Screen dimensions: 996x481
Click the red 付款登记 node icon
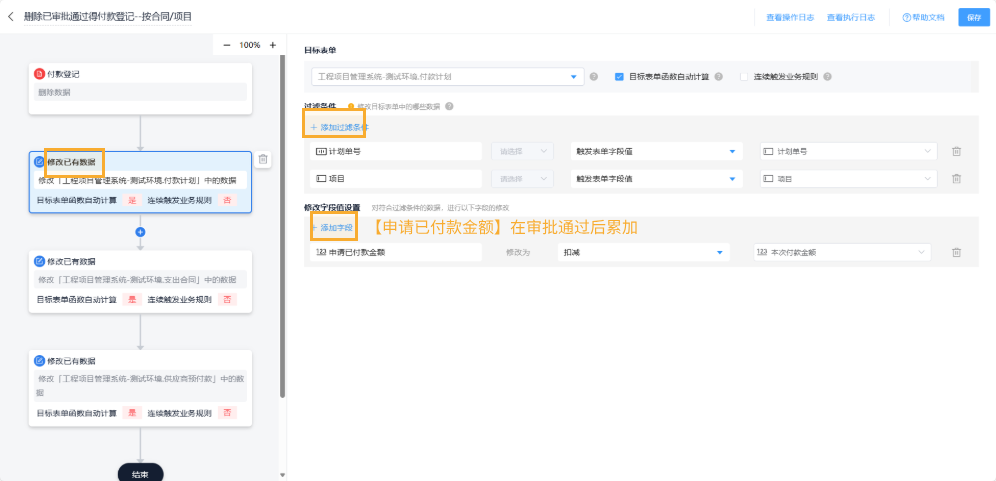click(x=39, y=74)
